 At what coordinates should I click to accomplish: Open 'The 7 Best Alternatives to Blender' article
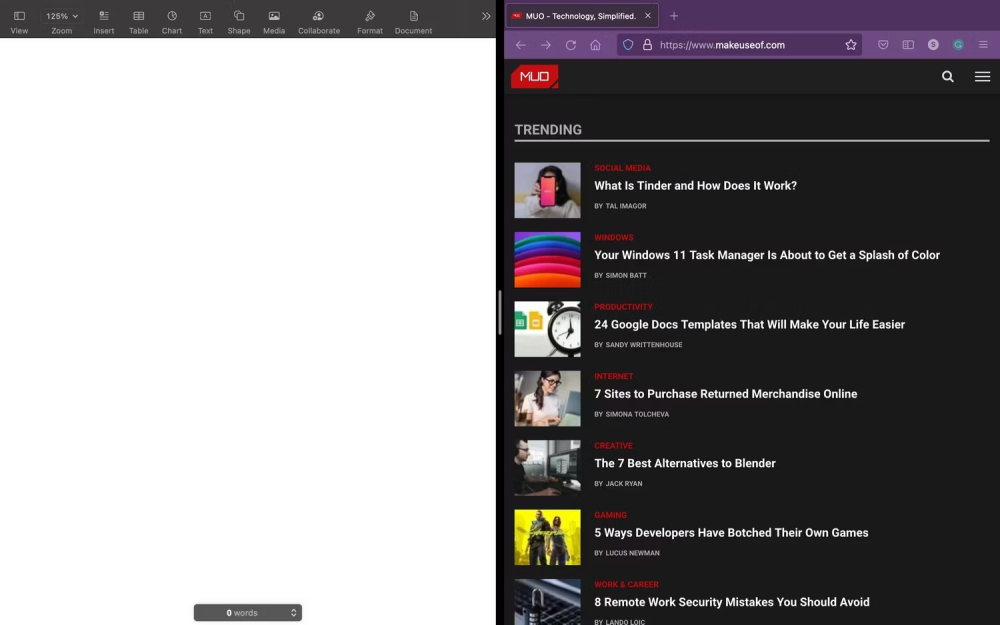click(685, 464)
